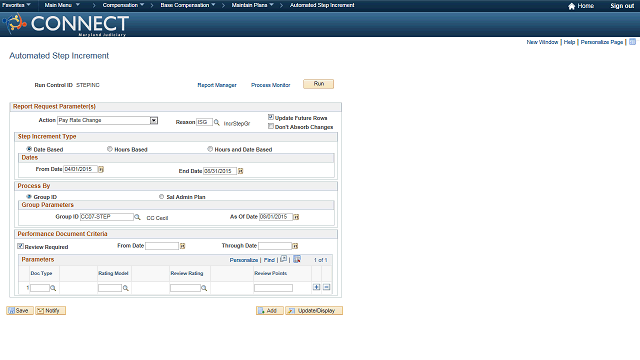Open New Window link

(542, 42)
